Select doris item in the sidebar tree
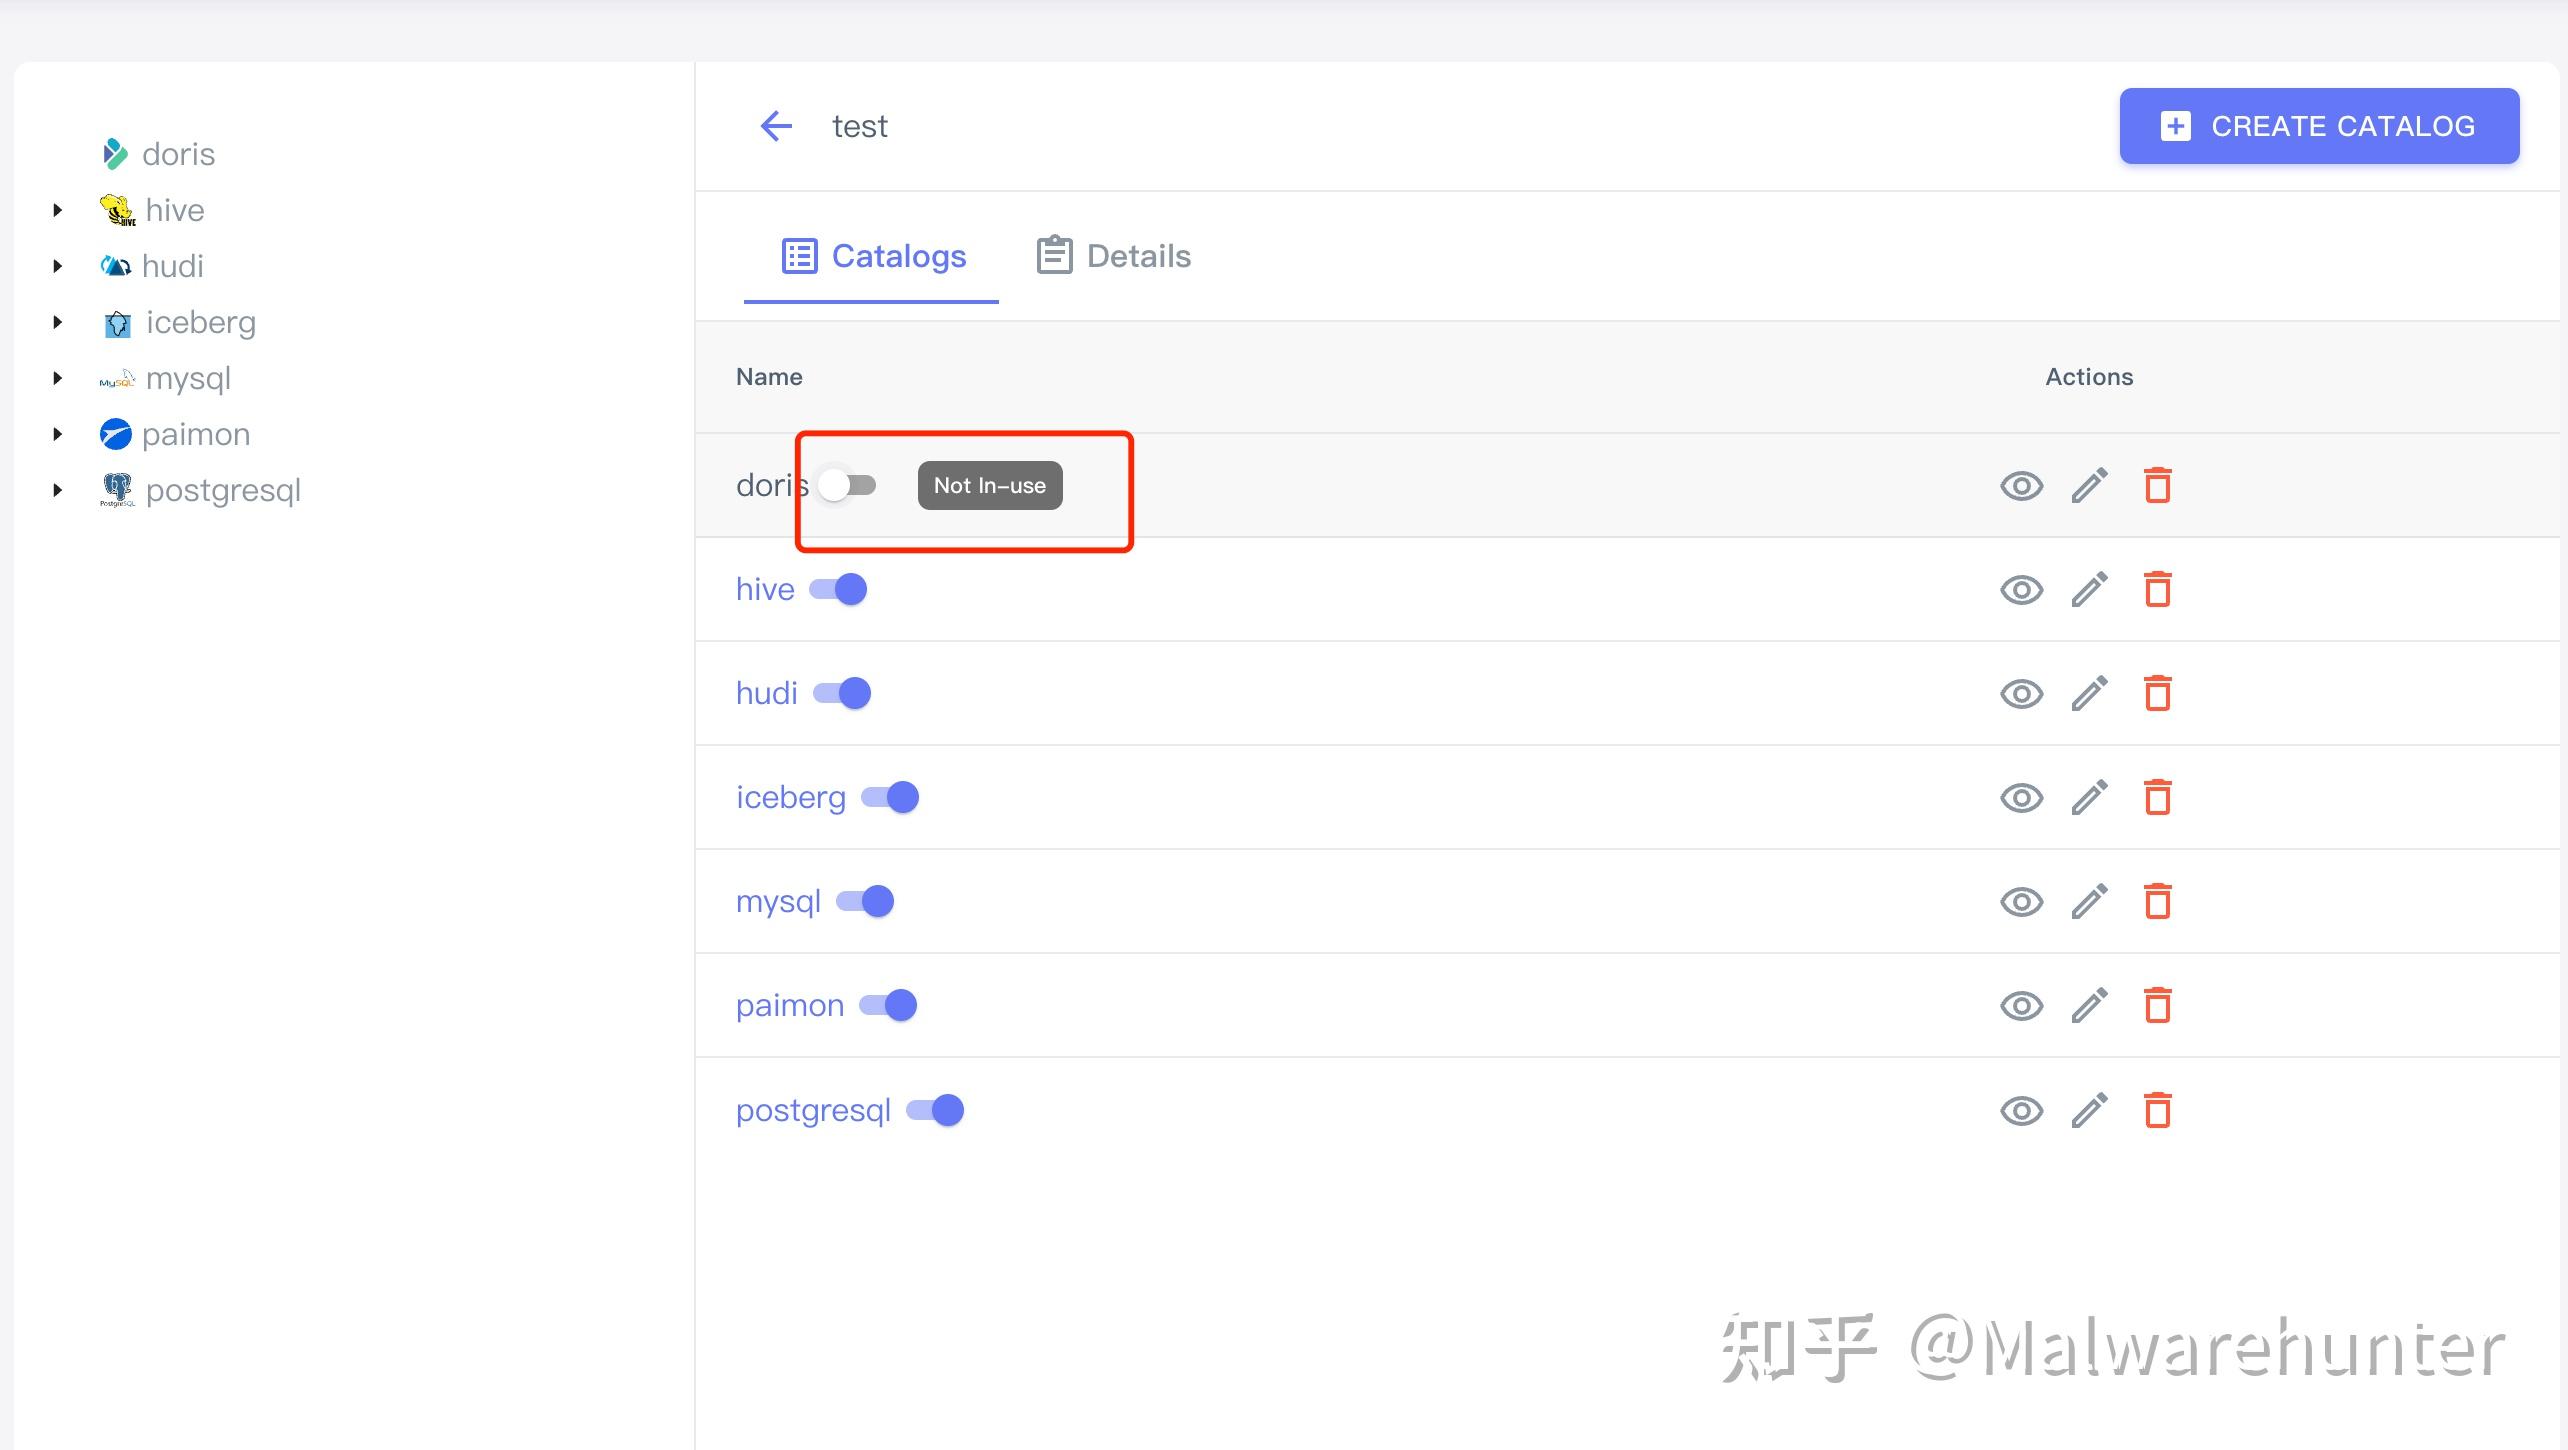The image size is (2568, 1450). 177,154
